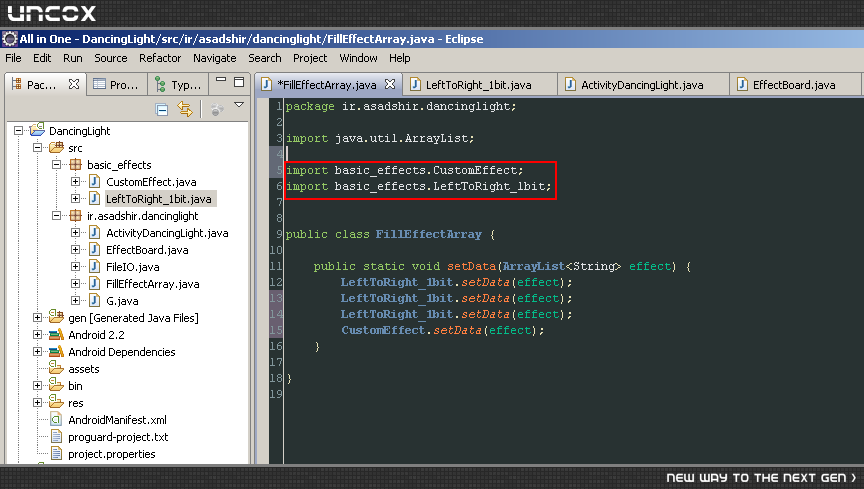Image resolution: width=864 pixels, height=489 pixels.
Task: Click the gen folder icon
Action: click(x=56, y=317)
